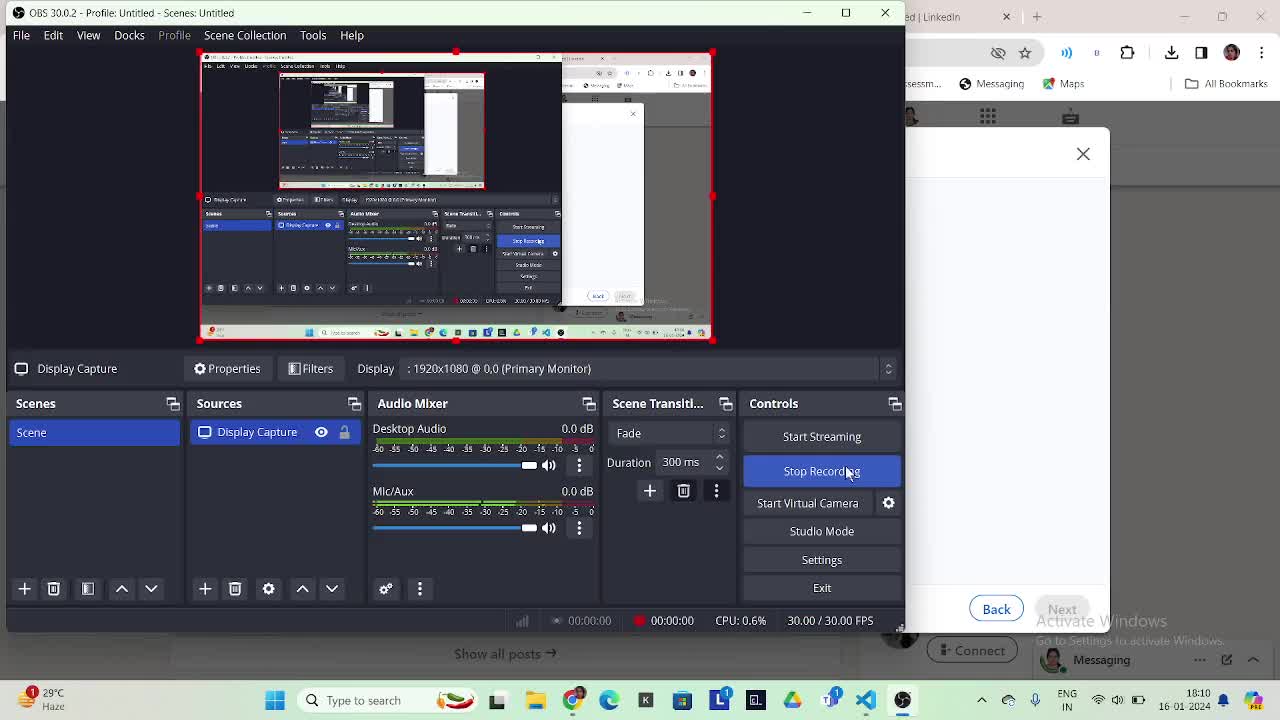Move scene up arrow in Scenes dock

[122, 589]
